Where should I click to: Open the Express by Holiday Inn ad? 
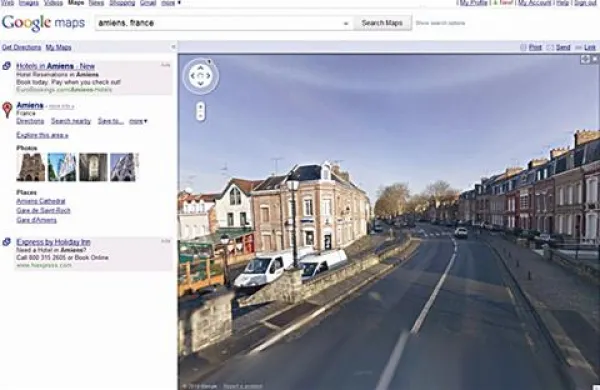point(54,242)
